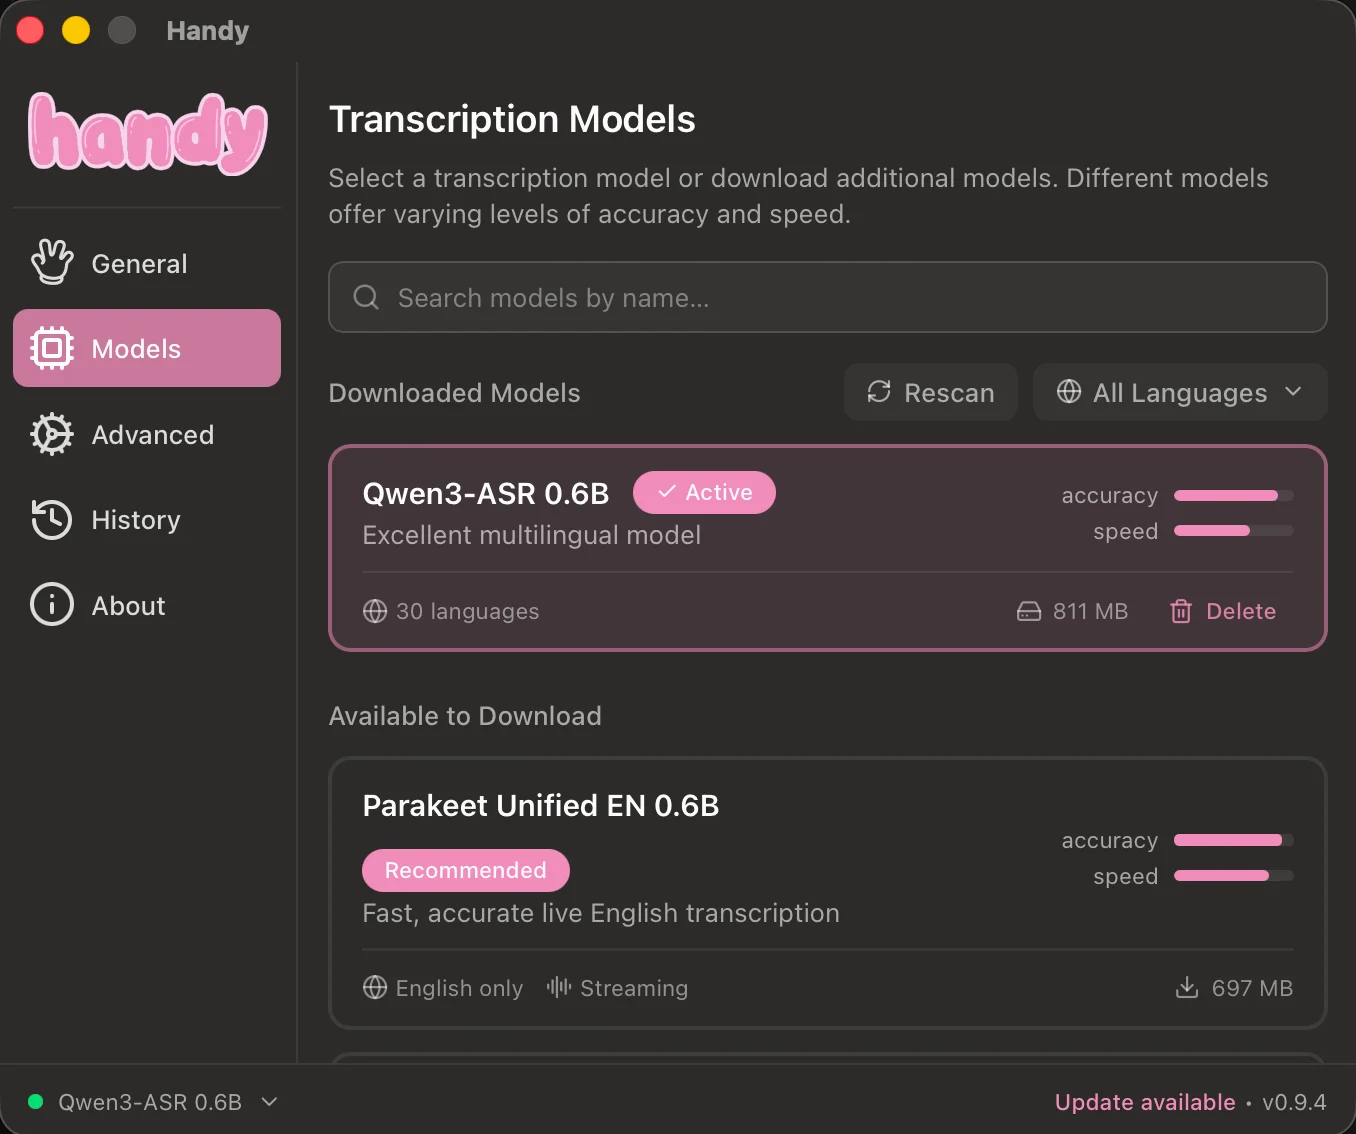Image resolution: width=1356 pixels, height=1134 pixels.
Task: Select the Models section
Action: 147,348
